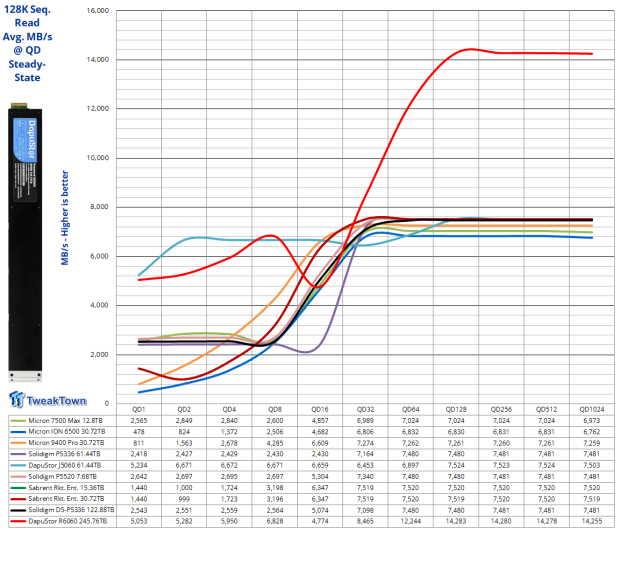Image resolution: width=620 pixels, height=568 pixels.
Task: Select the 'DapuStor R6060 245.76TB' row label
Action: click(x=68, y=521)
